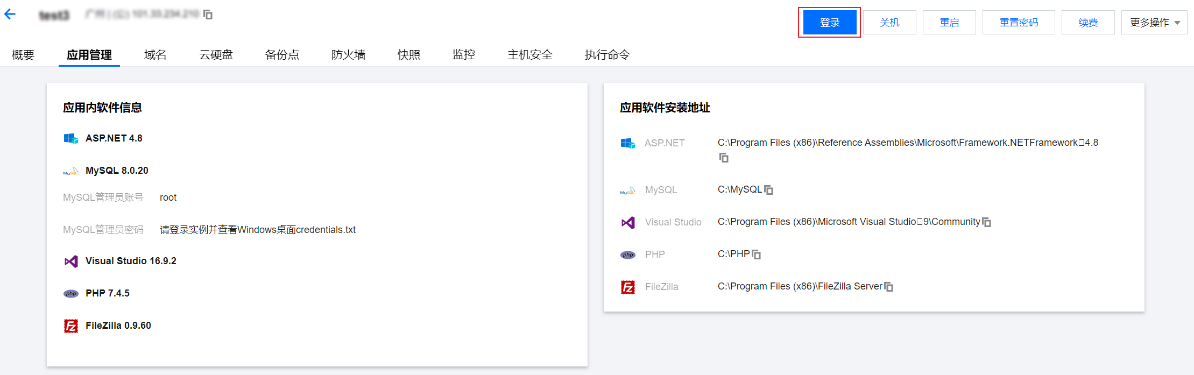The image size is (1194, 375).
Task: Click the blue 登录 button
Action: click(829, 23)
